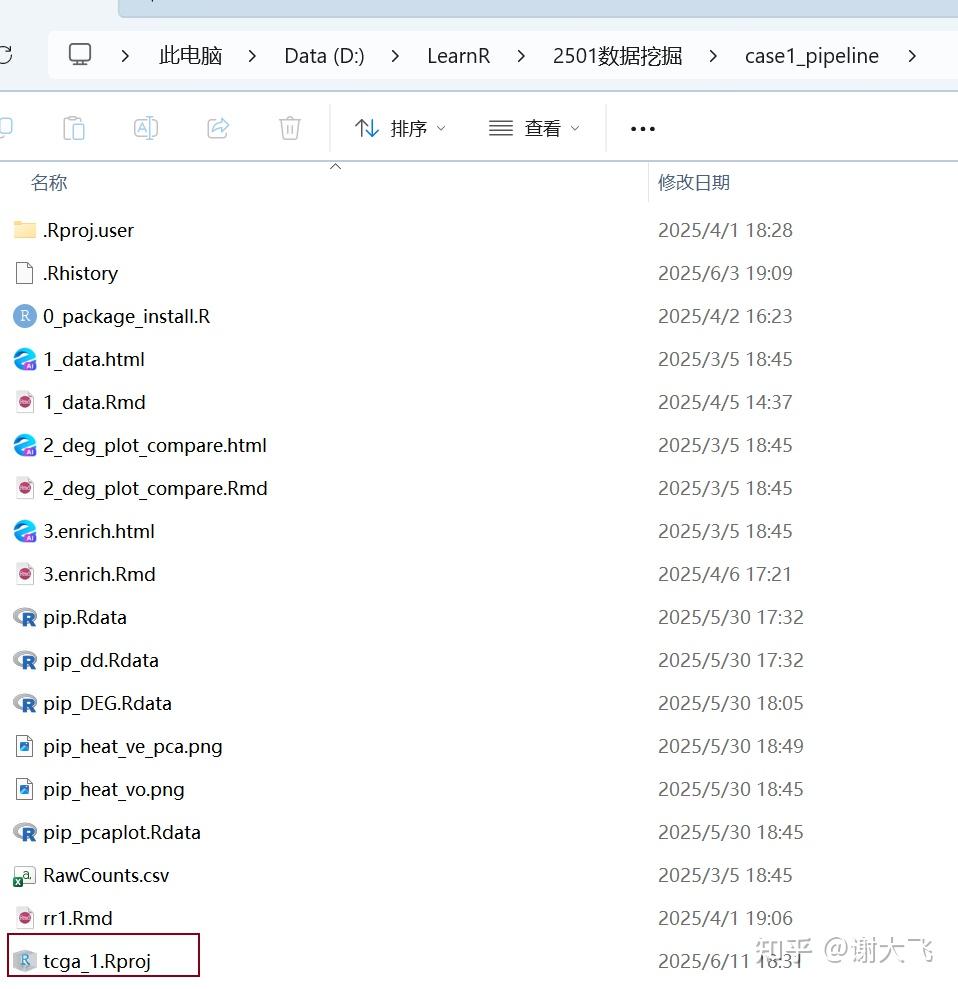Screen dimensions: 958x989
Task: Click the computer icon in the address bar
Action: [x=80, y=55]
